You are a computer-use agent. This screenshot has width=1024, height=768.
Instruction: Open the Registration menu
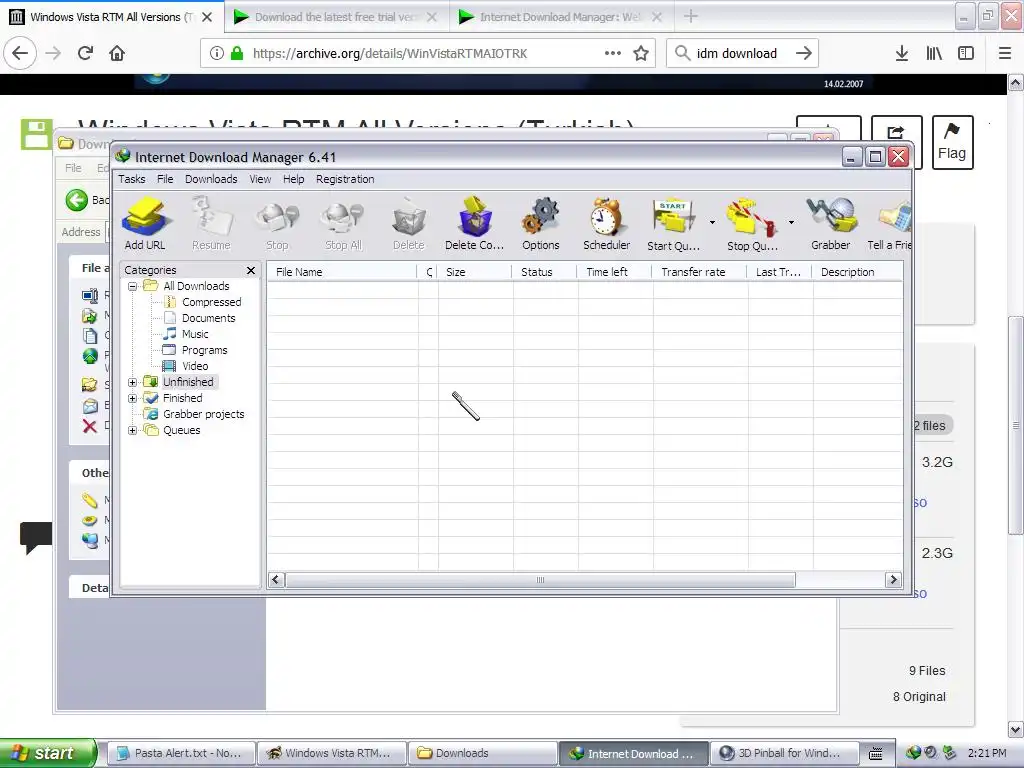(345, 179)
